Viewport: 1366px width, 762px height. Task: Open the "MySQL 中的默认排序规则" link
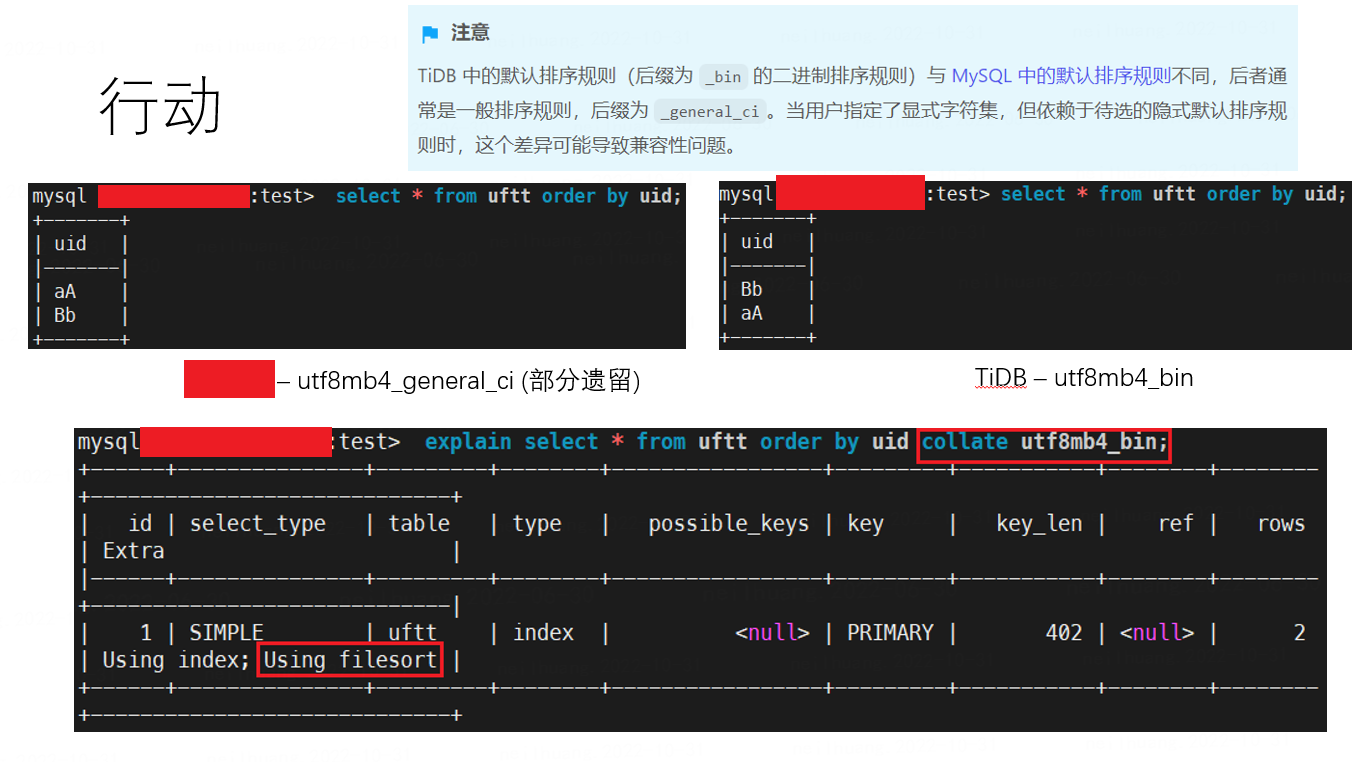[x=1061, y=76]
